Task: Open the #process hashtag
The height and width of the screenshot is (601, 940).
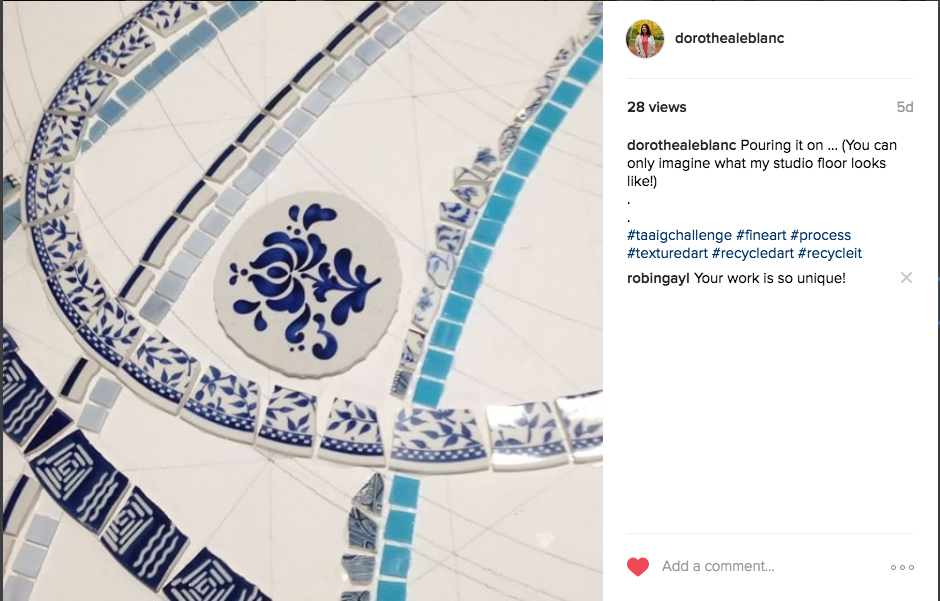Action: 820,235
